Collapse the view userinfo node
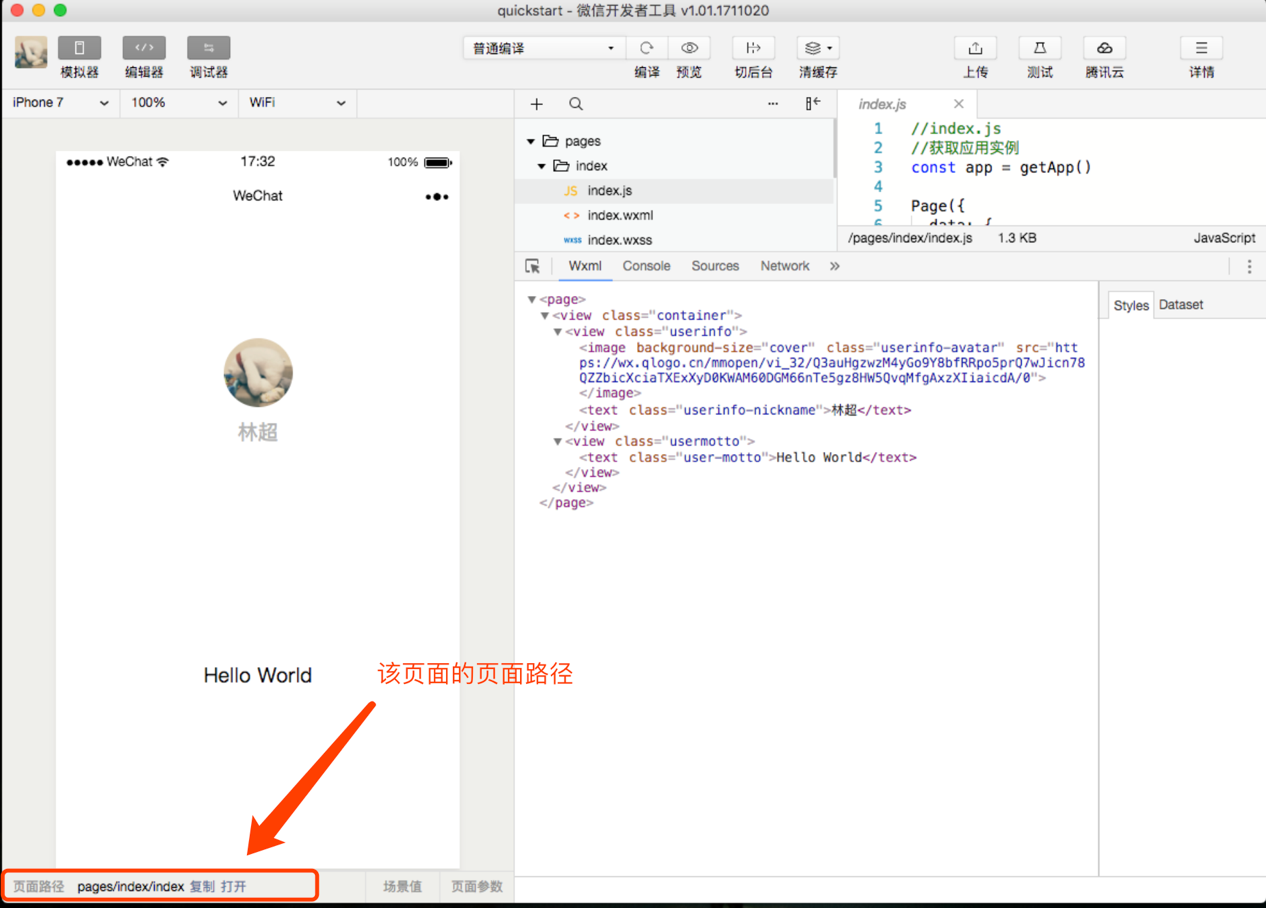 click(x=558, y=331)
